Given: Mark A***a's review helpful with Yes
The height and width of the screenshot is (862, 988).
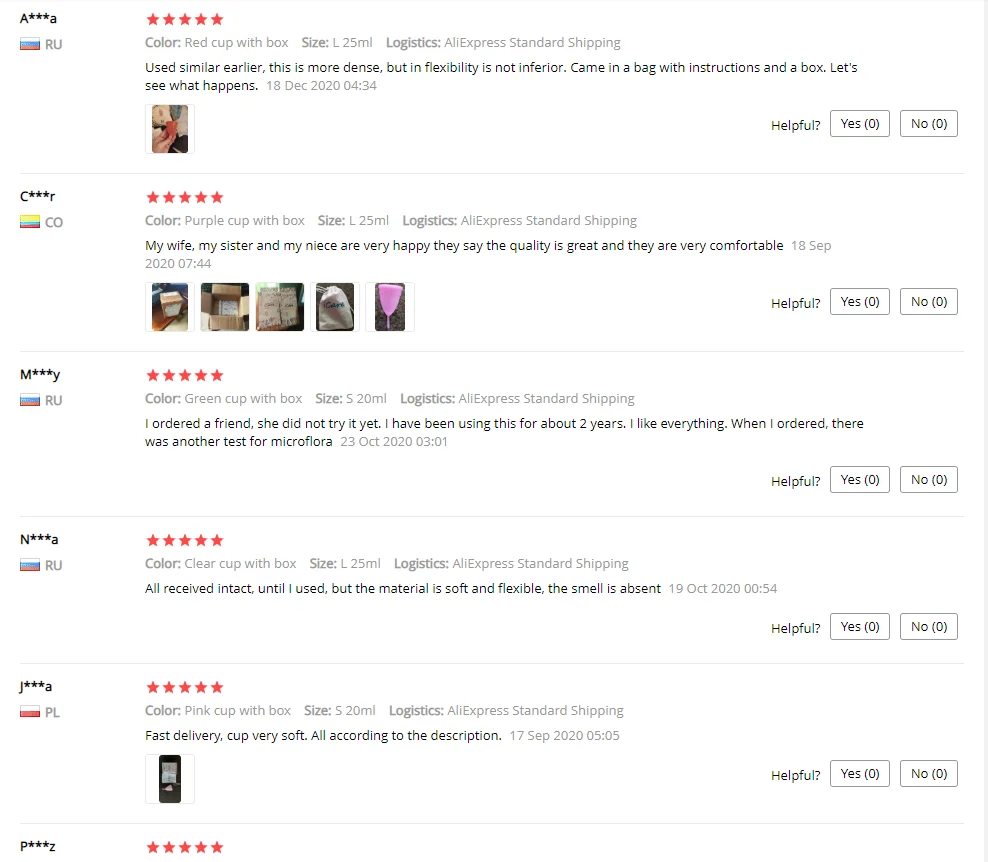Looking at the screenshot, I should [859, 124].
